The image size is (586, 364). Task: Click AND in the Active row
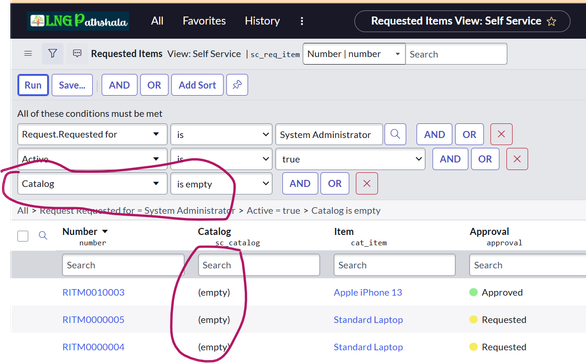pos(450,159)
